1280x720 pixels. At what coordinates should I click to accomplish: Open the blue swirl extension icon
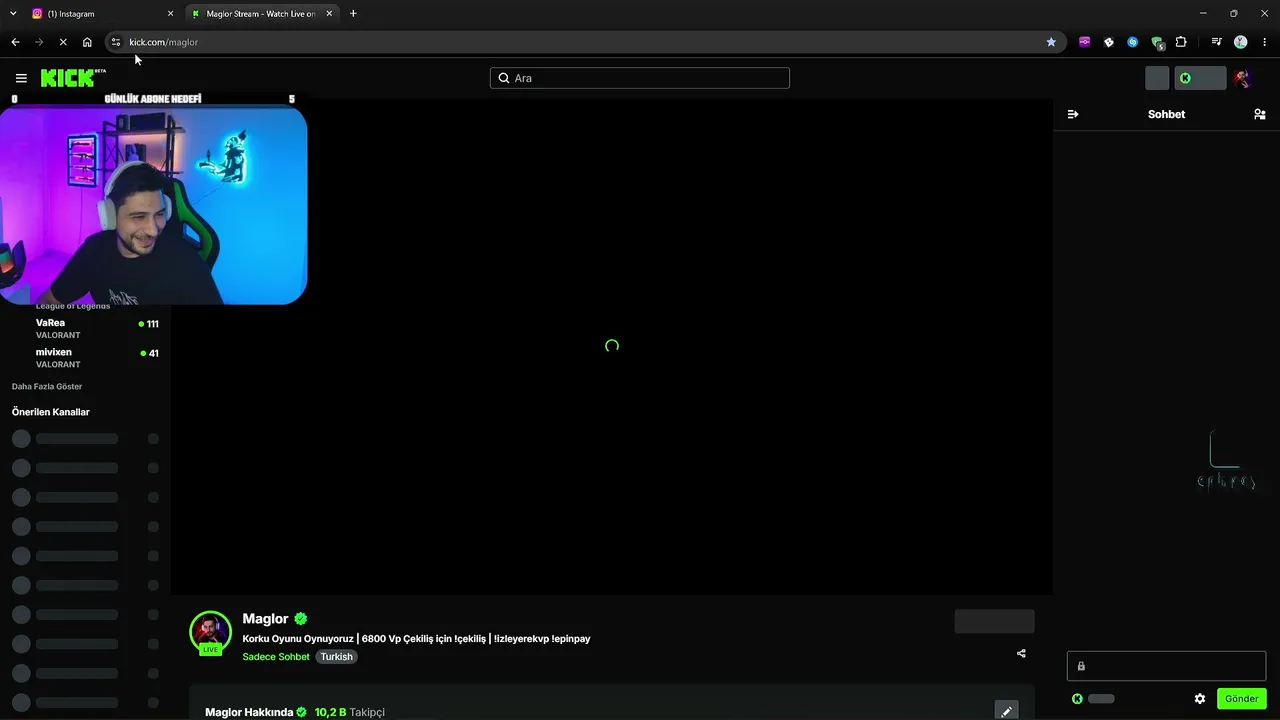(x=1133, y=42)
